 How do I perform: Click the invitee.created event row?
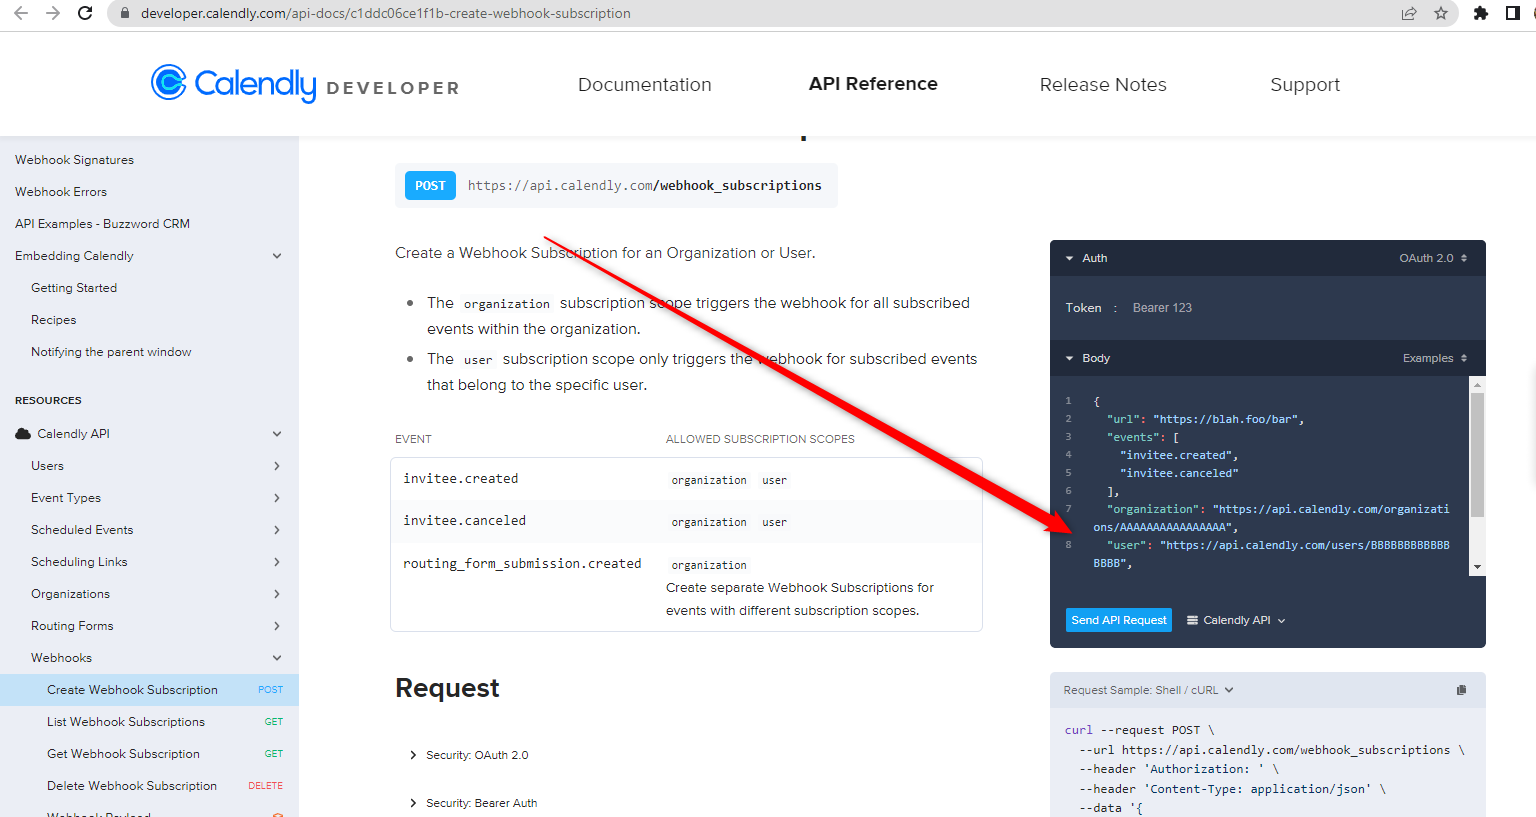coord(686,479)
